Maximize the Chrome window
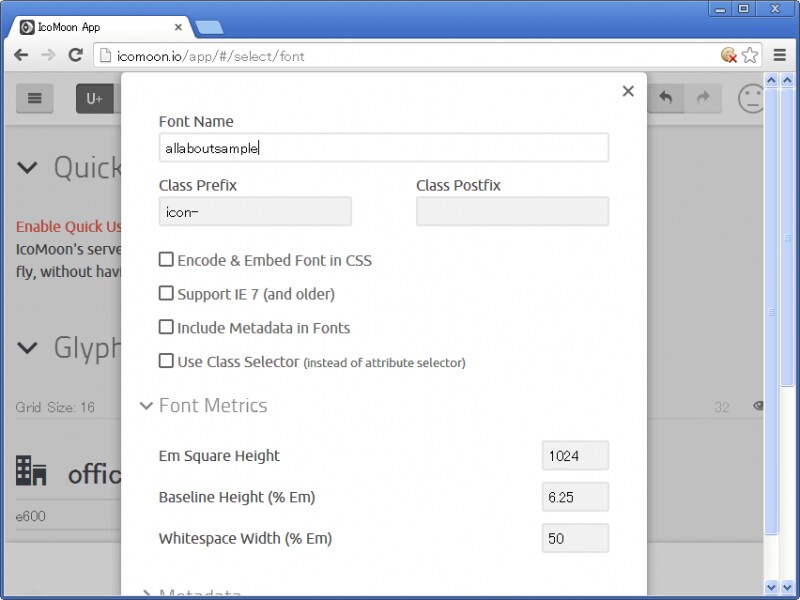Screen dimensions: 800x600 pyautogui.click(x=744, y=9)
